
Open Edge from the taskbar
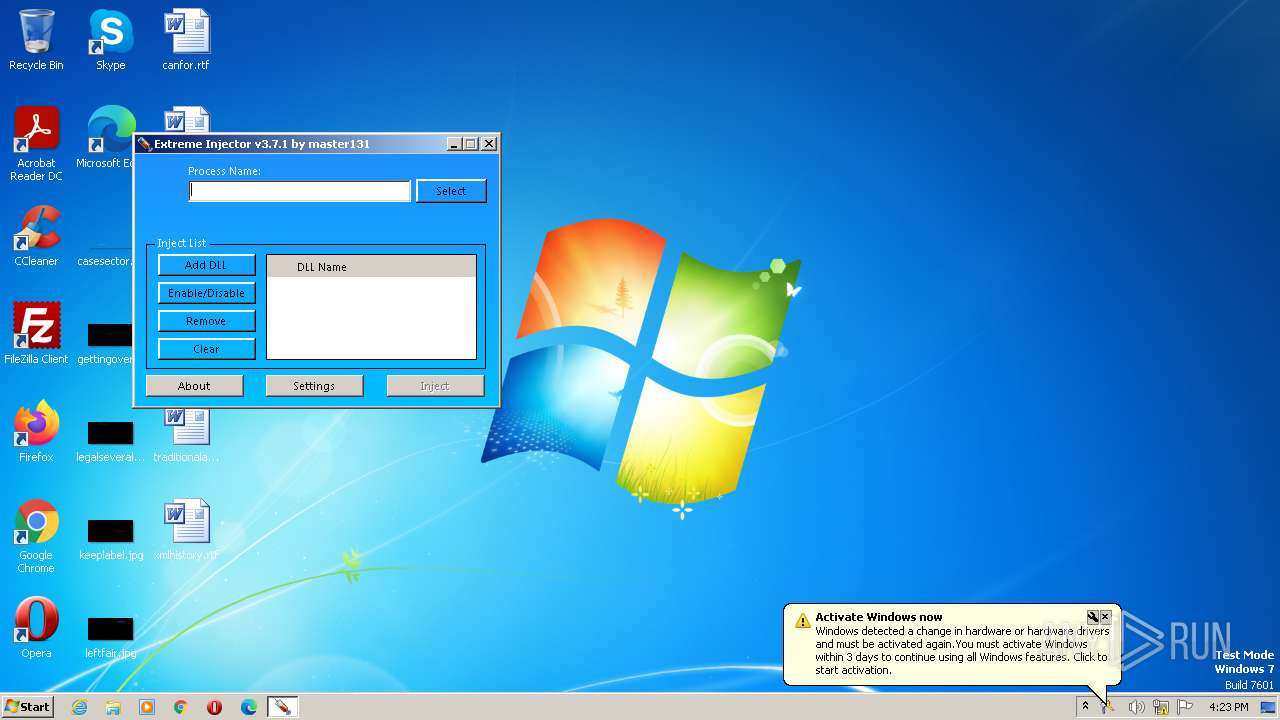pos(249,707)
